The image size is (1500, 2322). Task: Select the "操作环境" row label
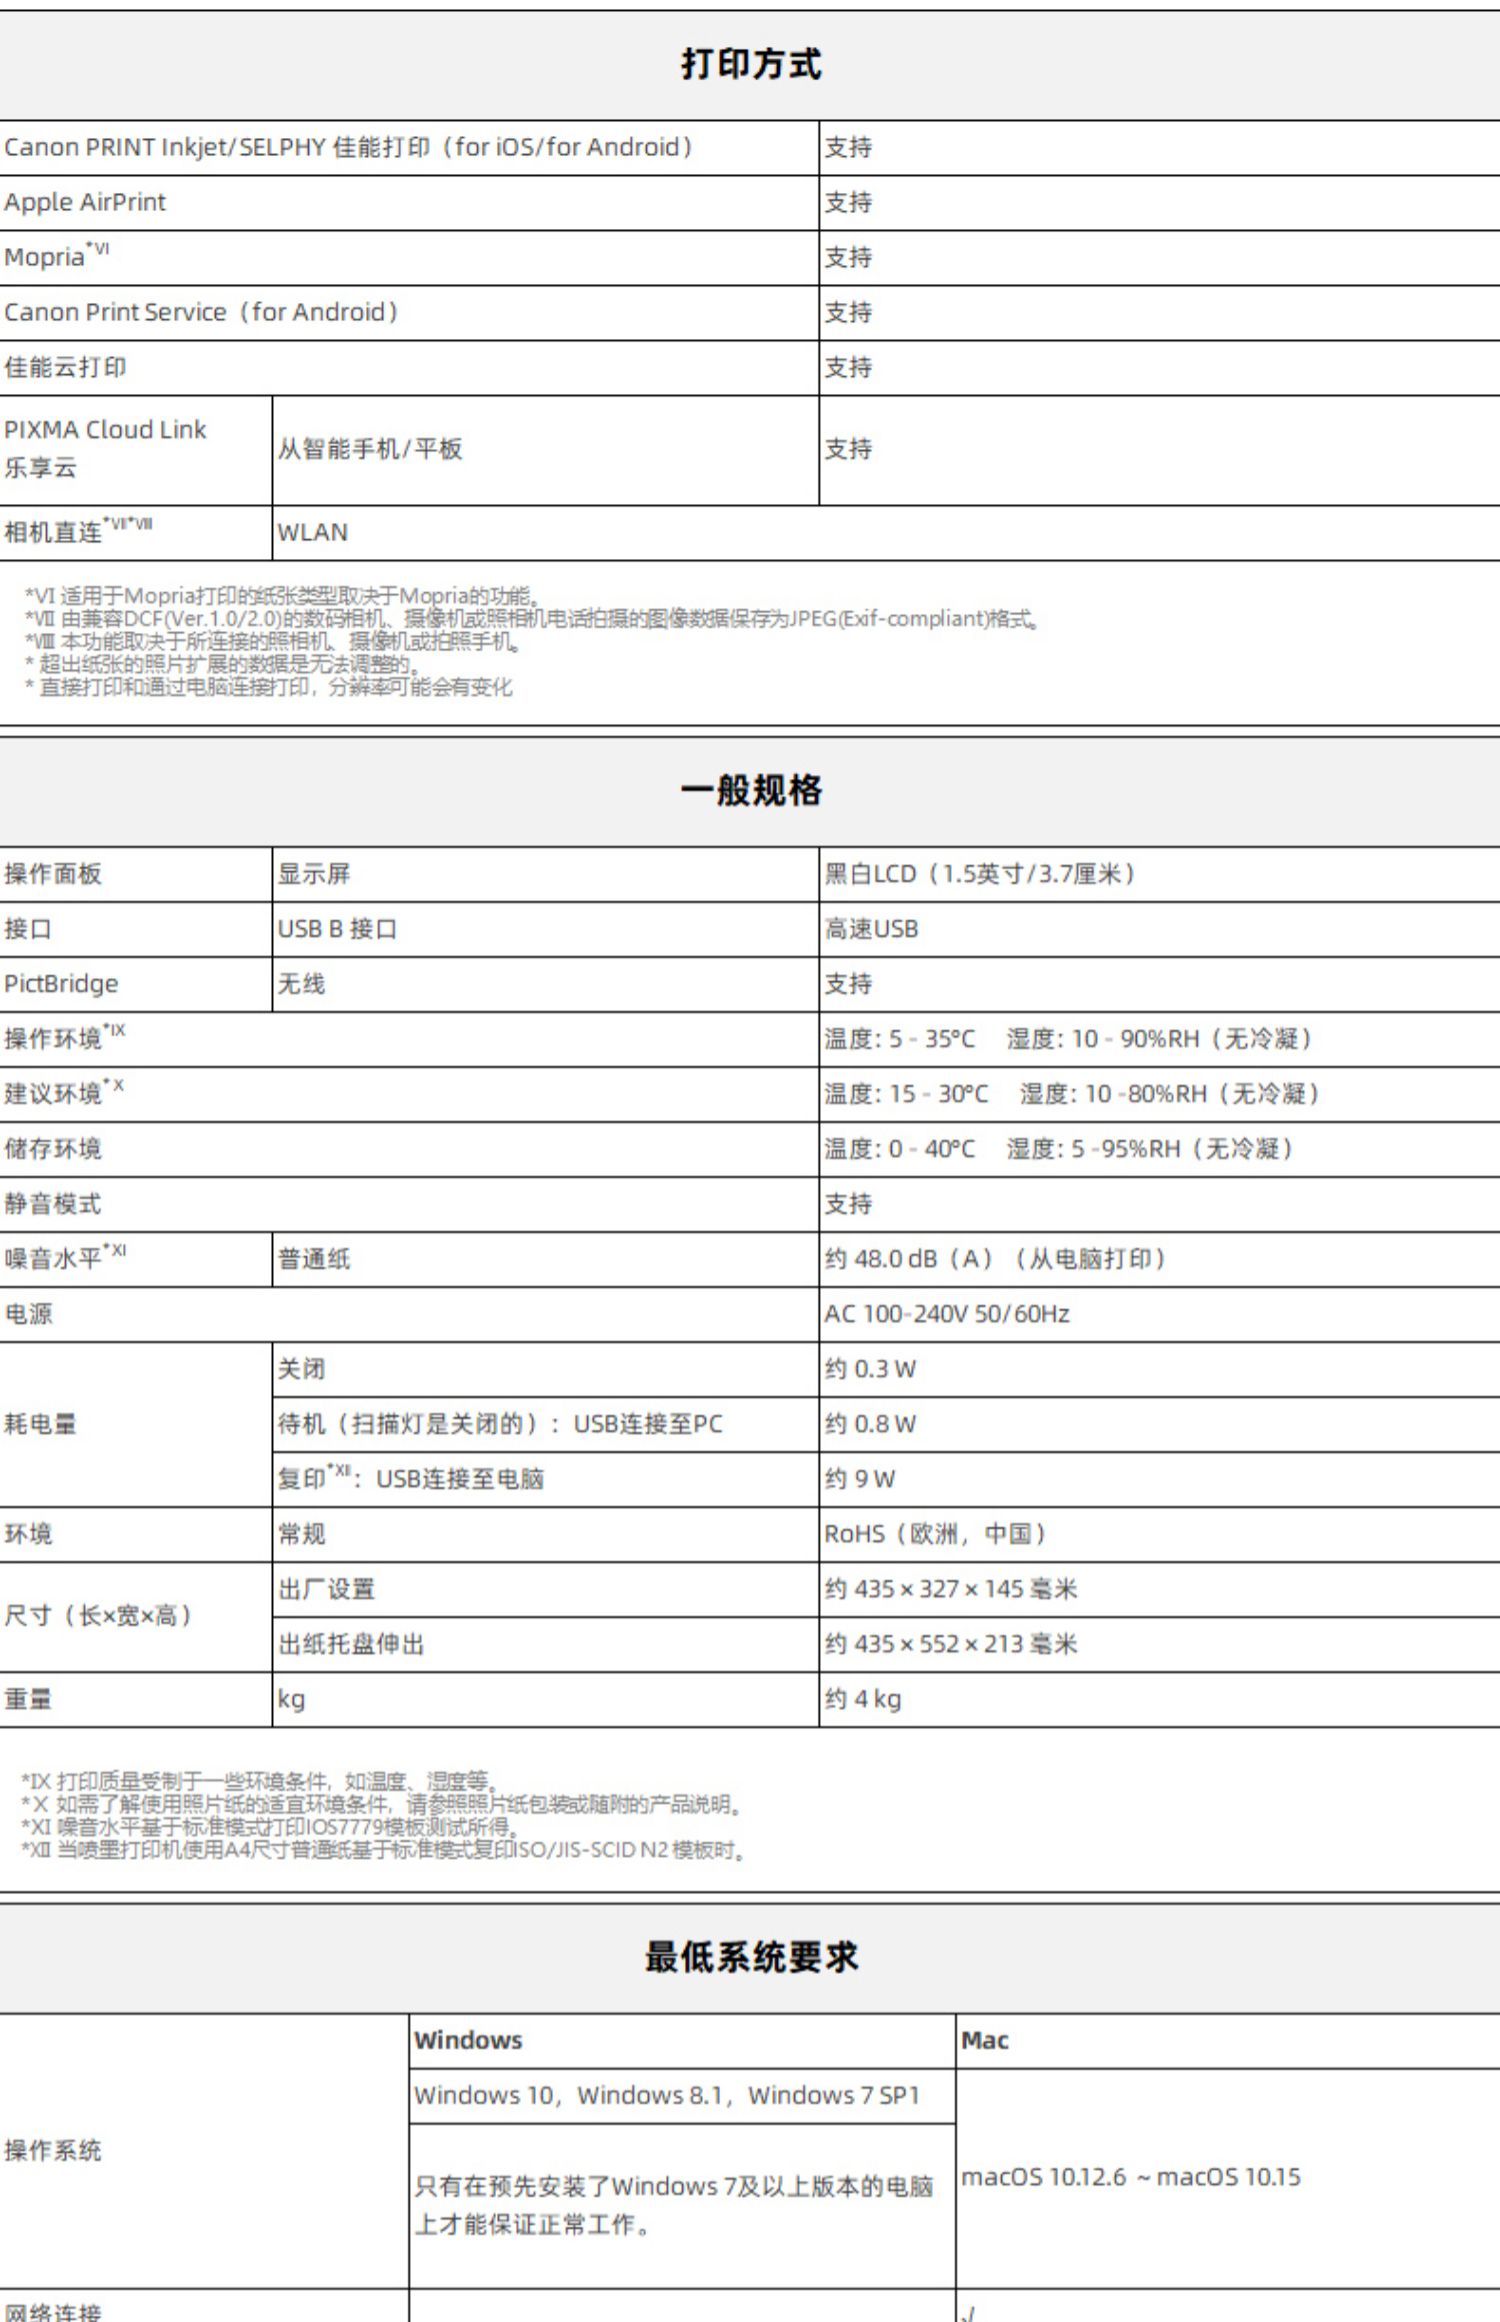tap(65, 1038)
